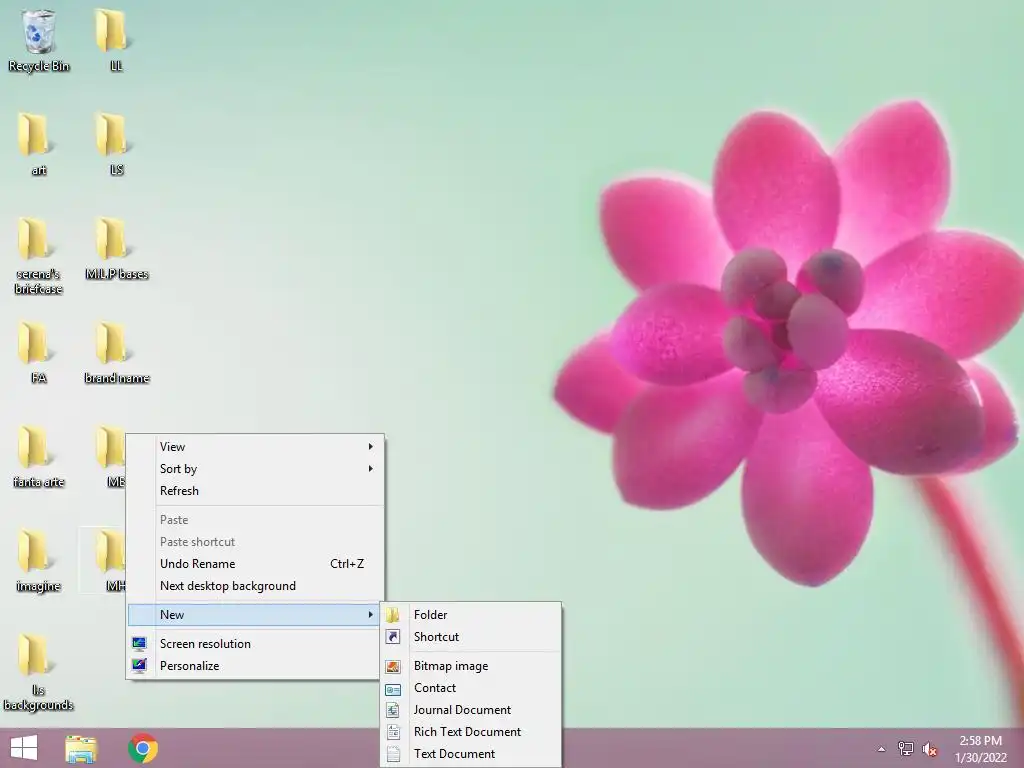Select the FA folder icon

point(38,353)
